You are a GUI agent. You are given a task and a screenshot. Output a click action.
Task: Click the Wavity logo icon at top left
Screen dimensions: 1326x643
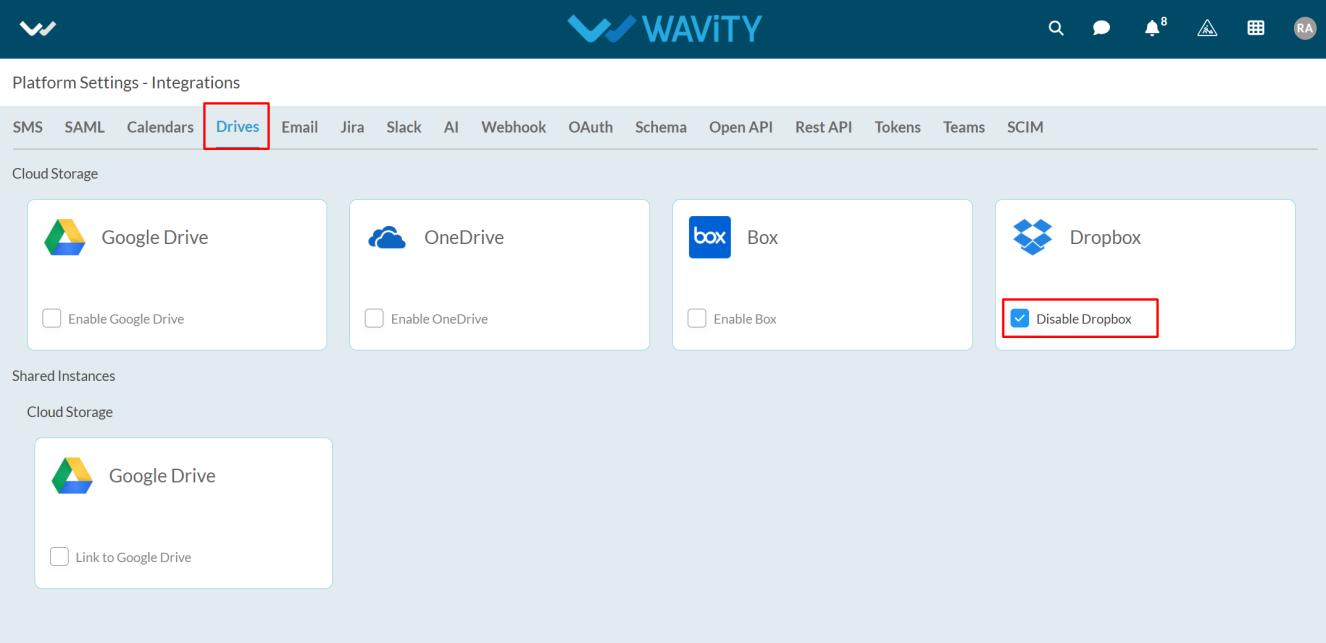point(38,28)
